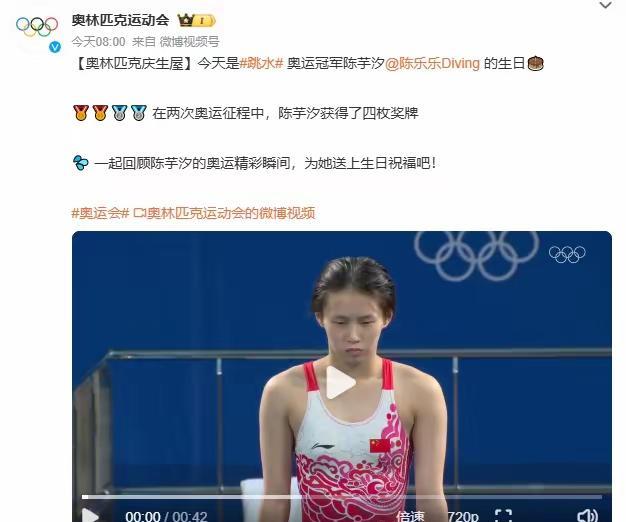Image resolution: width=626 pixels, height=522 pixels.
Task: Click the blue verified badge on avatar
Action: [x=55, y=47]
